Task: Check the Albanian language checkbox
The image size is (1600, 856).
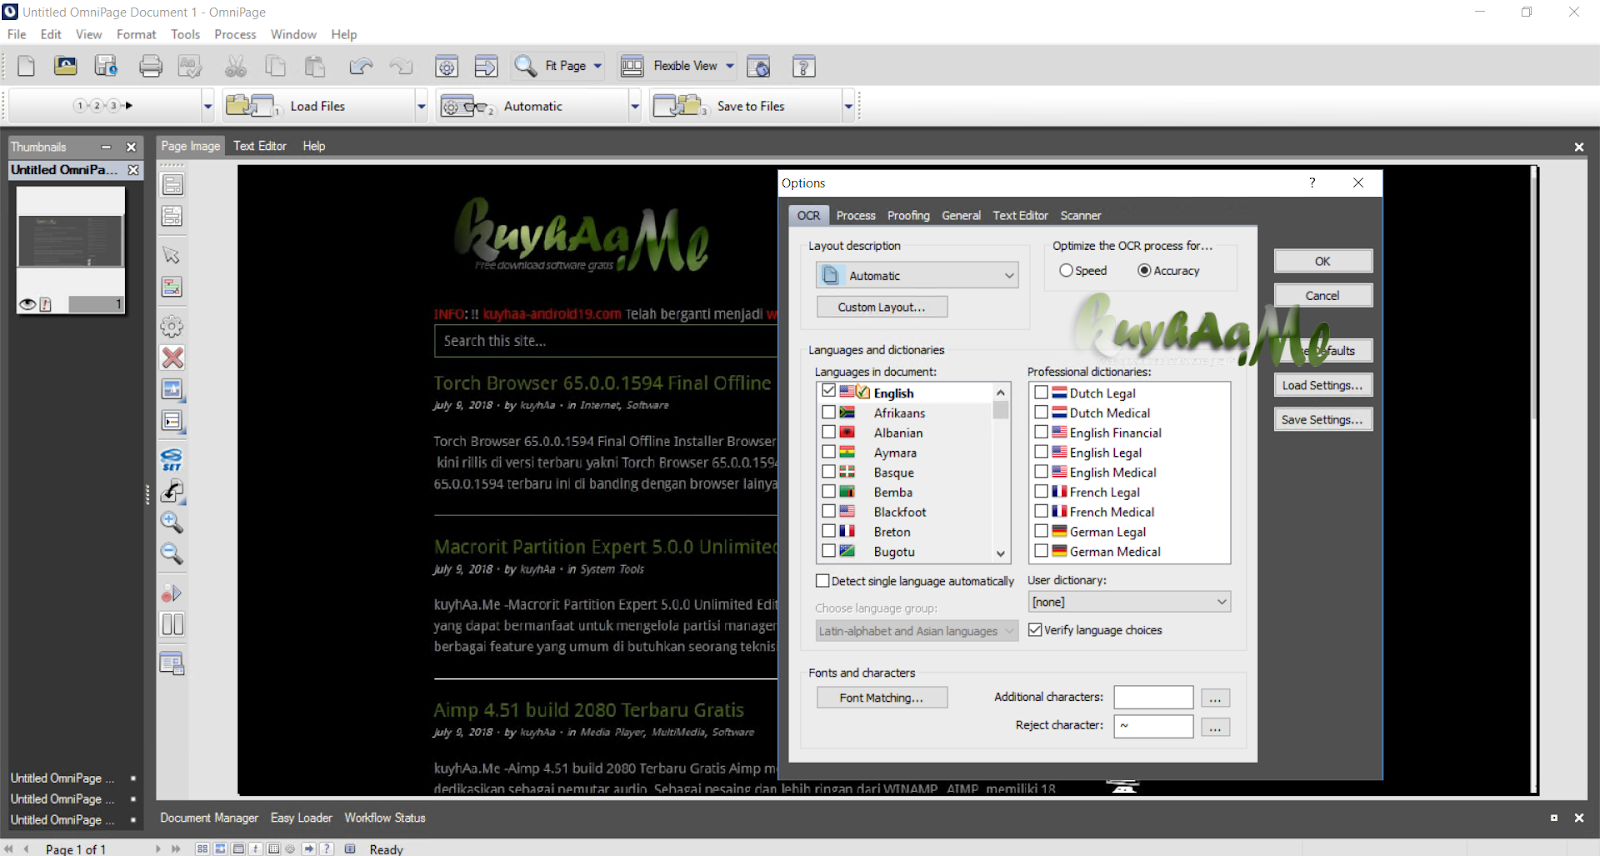Action: pyautogui.click(x=829, y=432)
